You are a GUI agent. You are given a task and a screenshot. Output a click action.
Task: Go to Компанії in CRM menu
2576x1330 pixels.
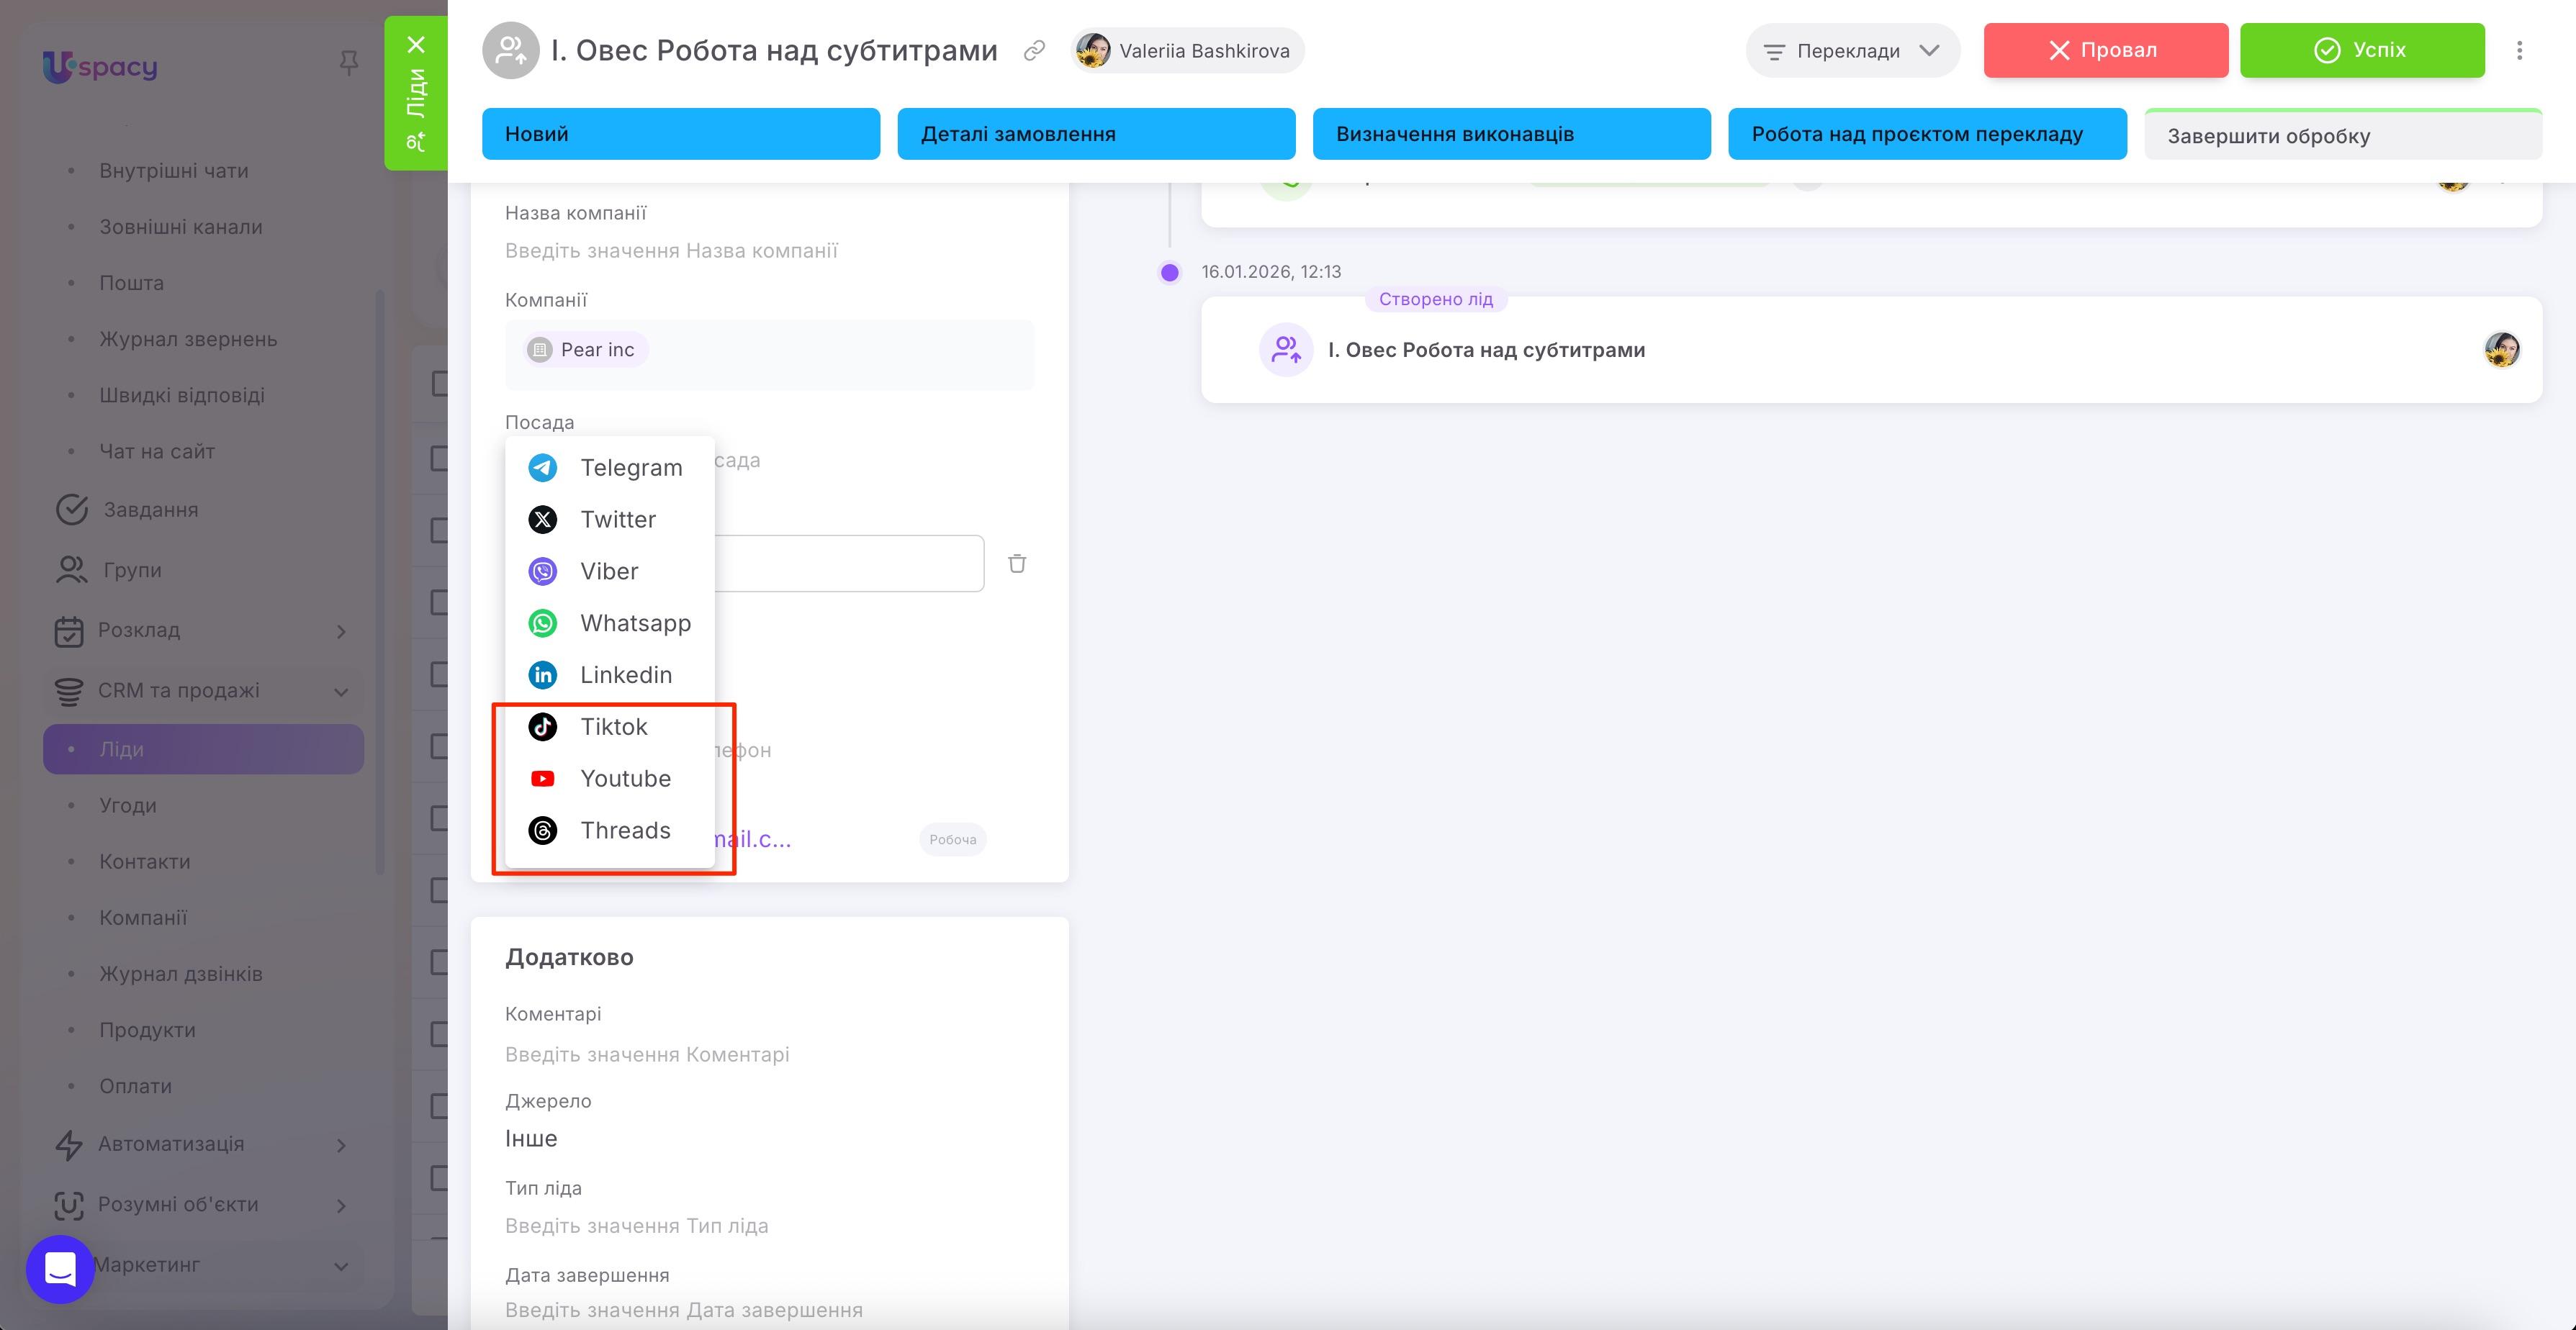[x=143, y=917]
